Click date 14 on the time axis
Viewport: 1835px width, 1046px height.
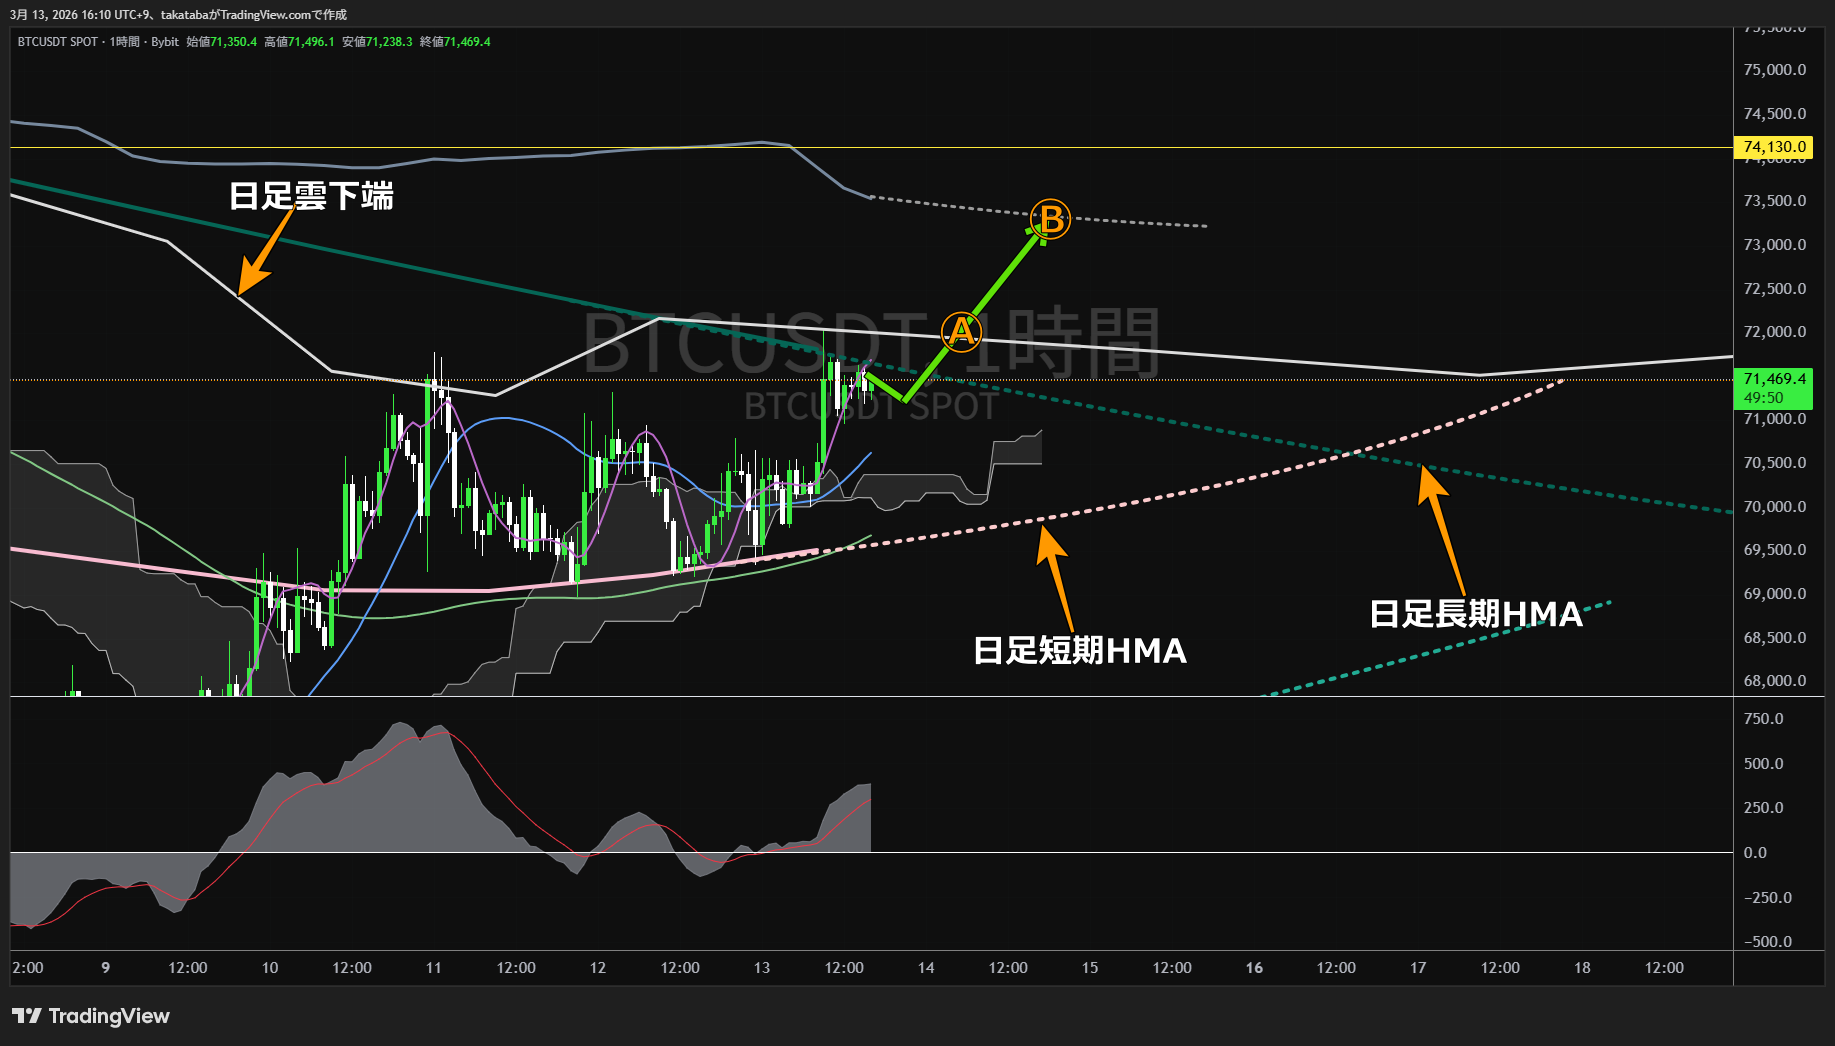pyautogui.click(x=926, y=968)
